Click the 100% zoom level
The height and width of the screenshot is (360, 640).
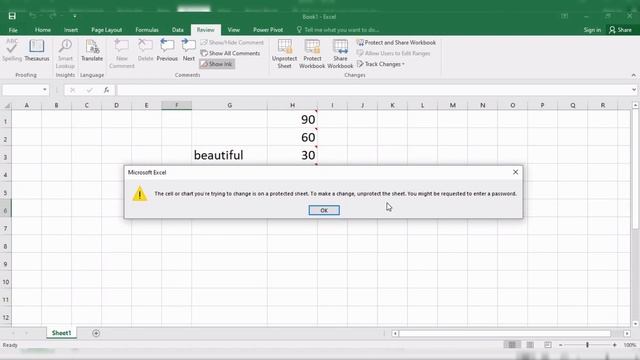point(630,345)
